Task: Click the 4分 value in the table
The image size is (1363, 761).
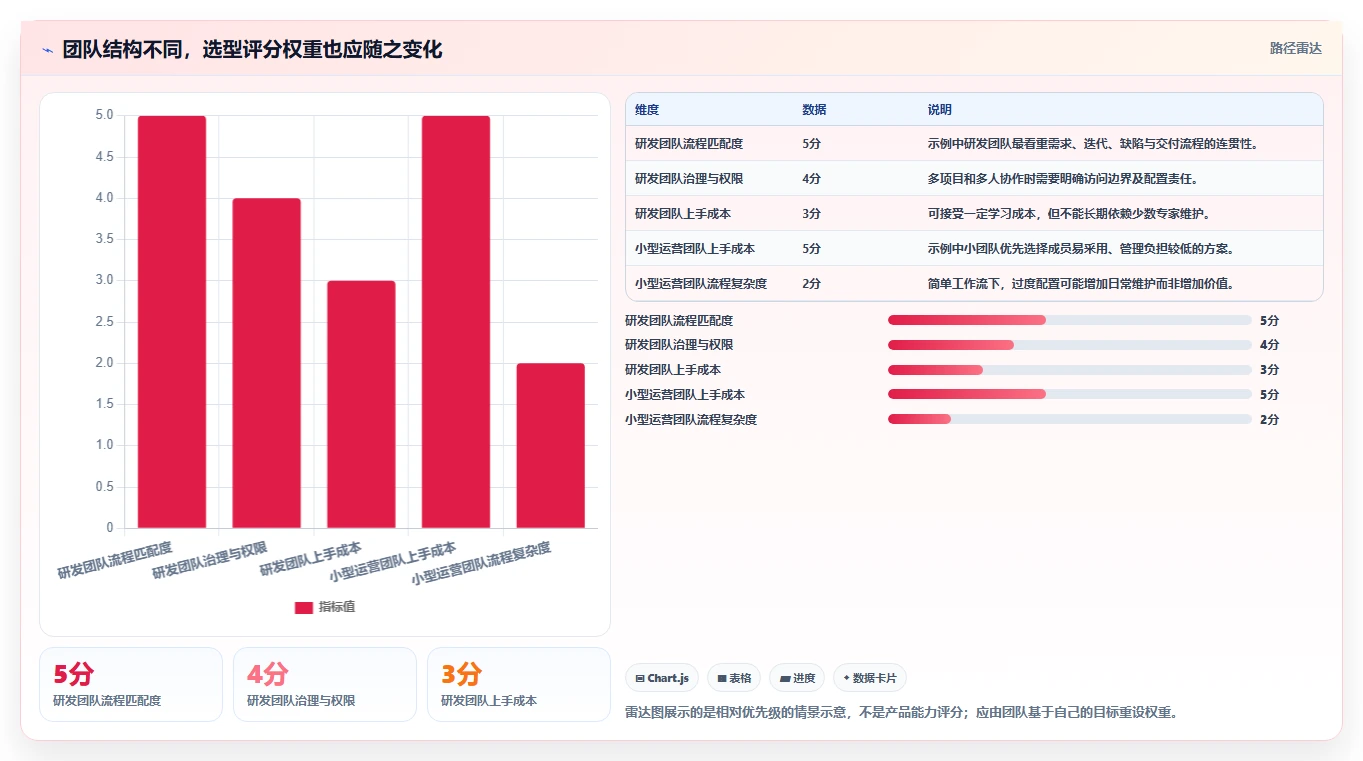Action: pyautogui.click(x=811, y=179)
